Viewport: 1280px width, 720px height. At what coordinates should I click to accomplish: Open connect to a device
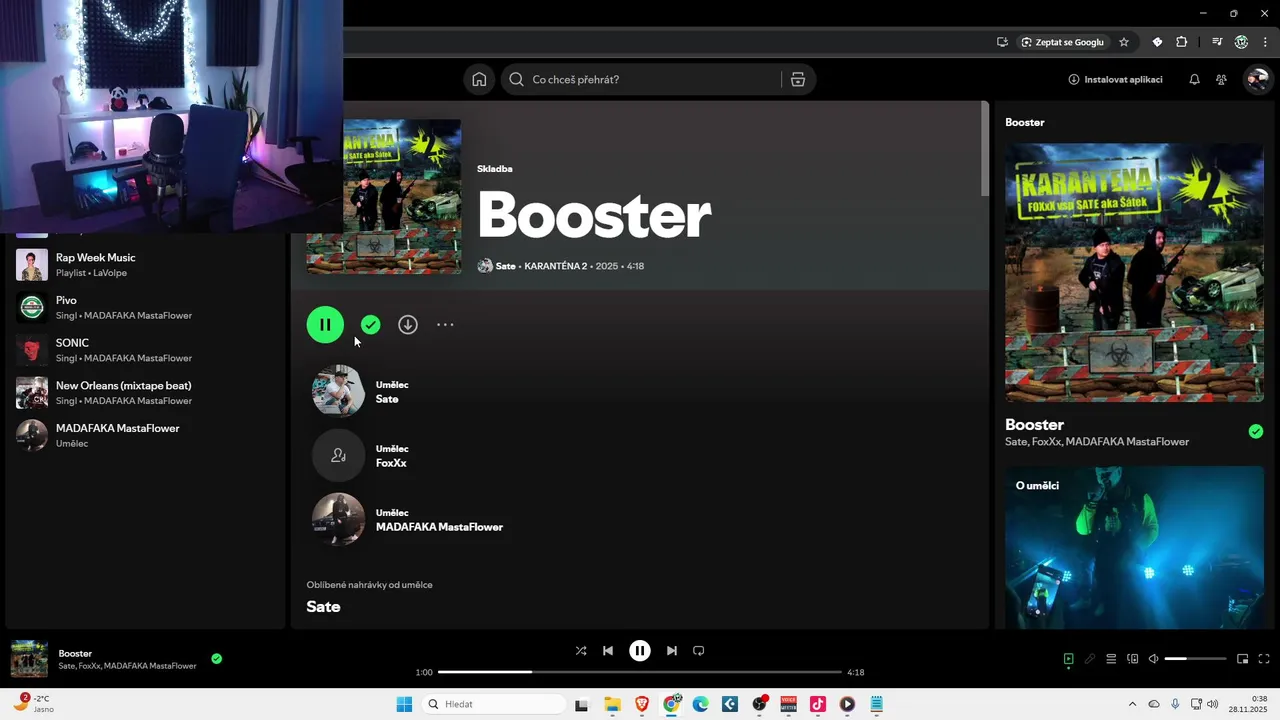coord(1132,659)
